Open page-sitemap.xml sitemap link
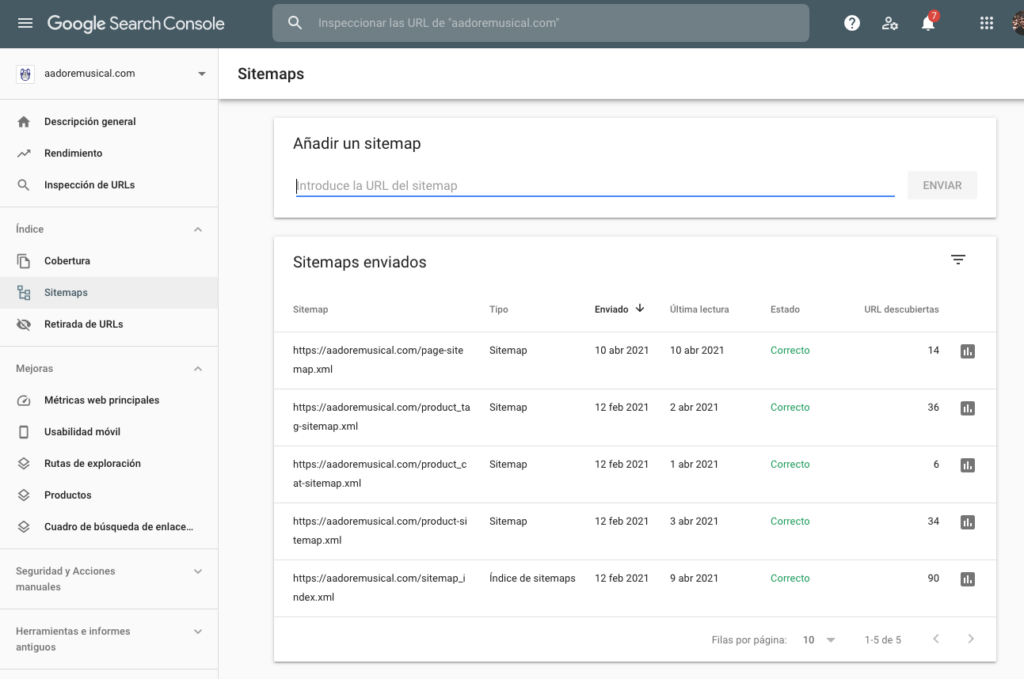1024x679 pixels. 378,360
